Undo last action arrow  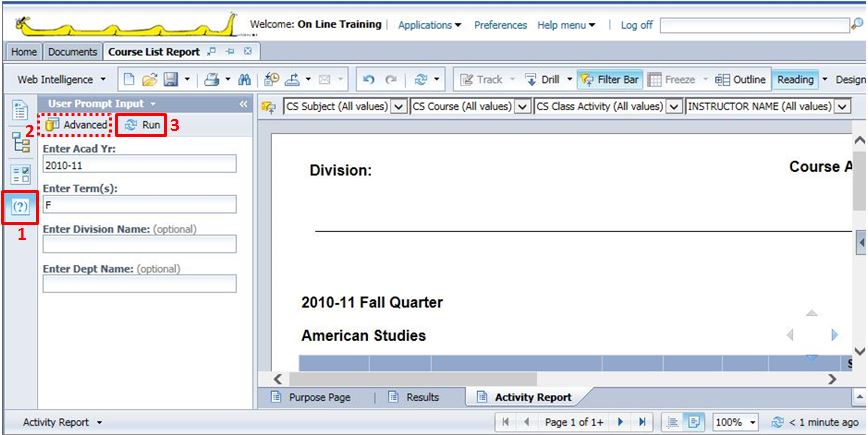coord(369,80)
